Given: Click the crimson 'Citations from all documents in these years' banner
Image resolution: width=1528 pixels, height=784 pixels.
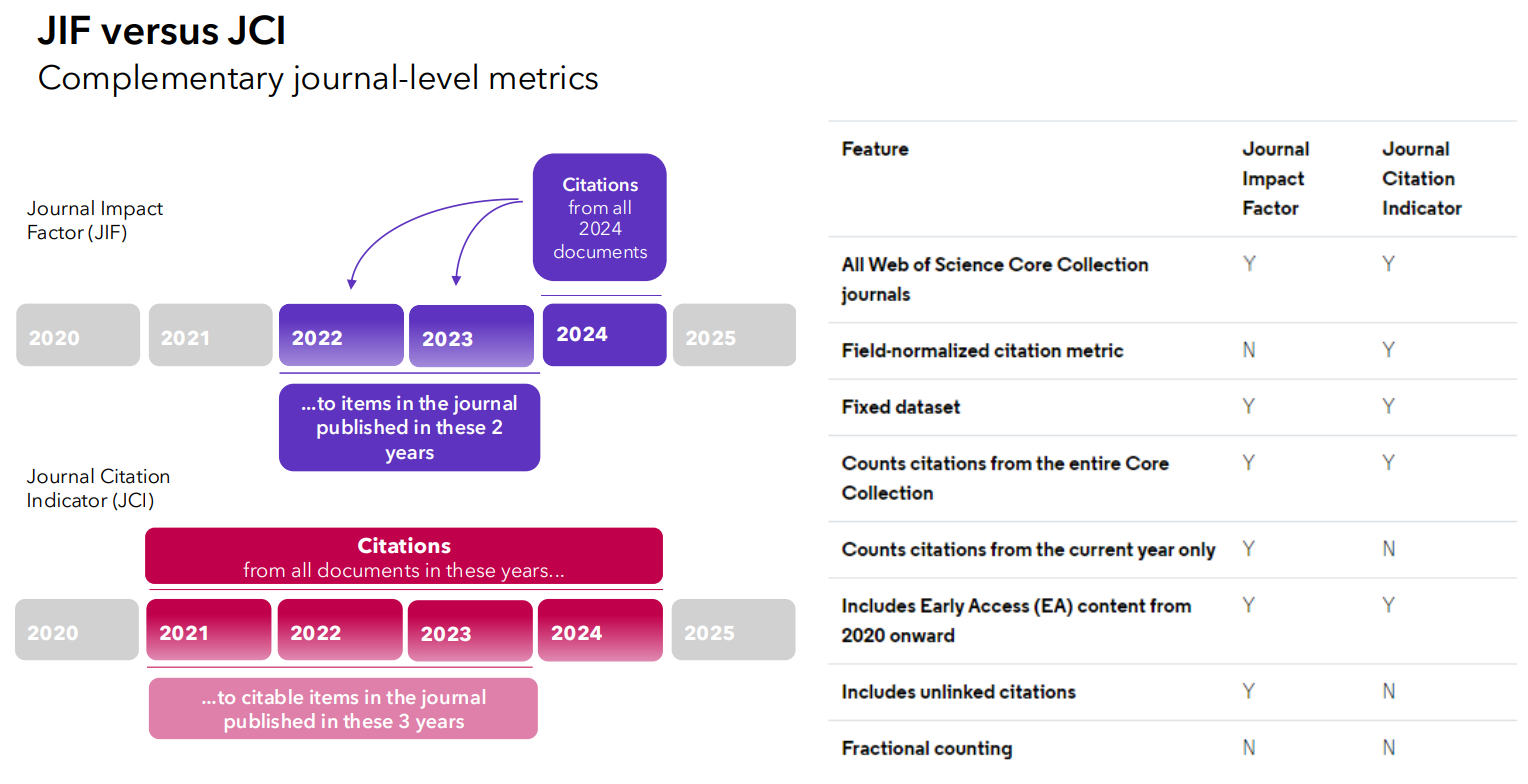Looking at the screenshot, I should [404, 556].
